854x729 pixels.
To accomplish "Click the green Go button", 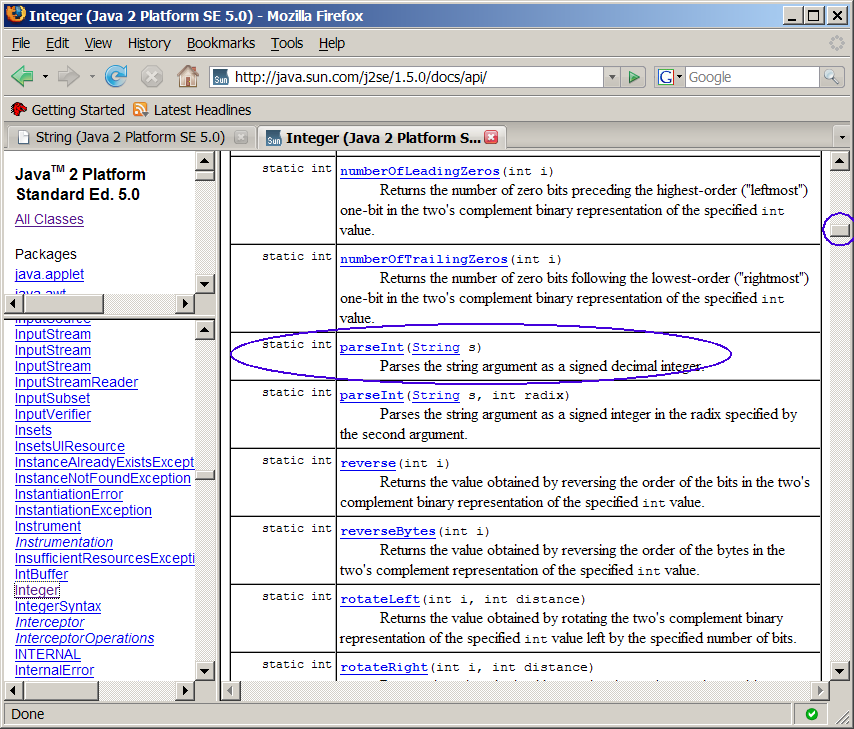I will coord(633,77).
